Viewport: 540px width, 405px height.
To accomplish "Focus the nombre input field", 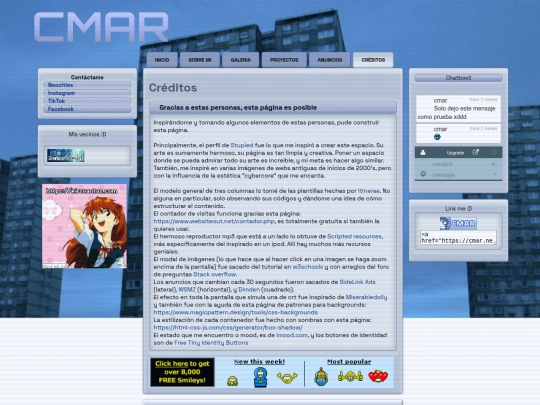I will click(458, 164).
